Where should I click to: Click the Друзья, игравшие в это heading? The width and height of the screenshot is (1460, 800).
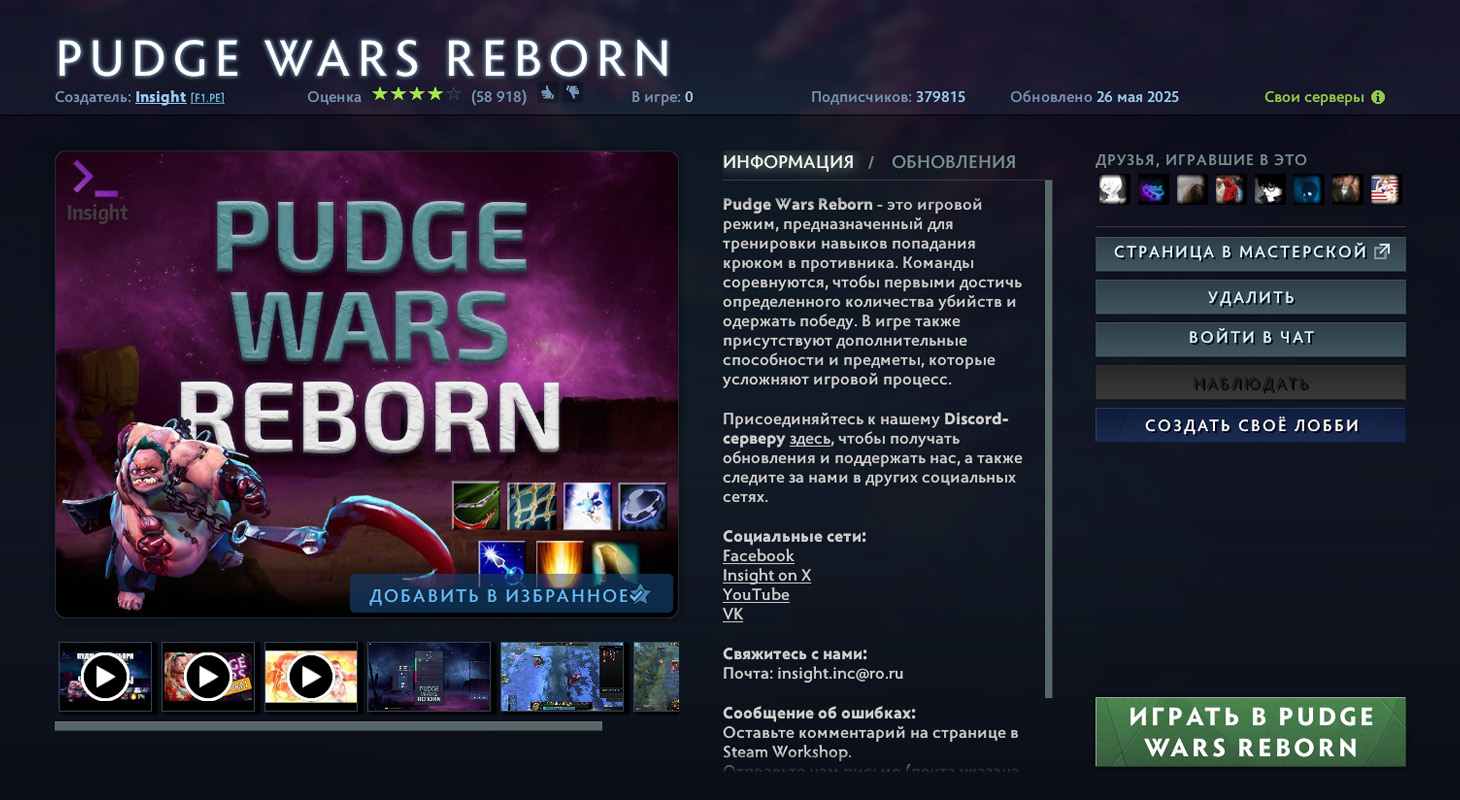(1201, 160)
